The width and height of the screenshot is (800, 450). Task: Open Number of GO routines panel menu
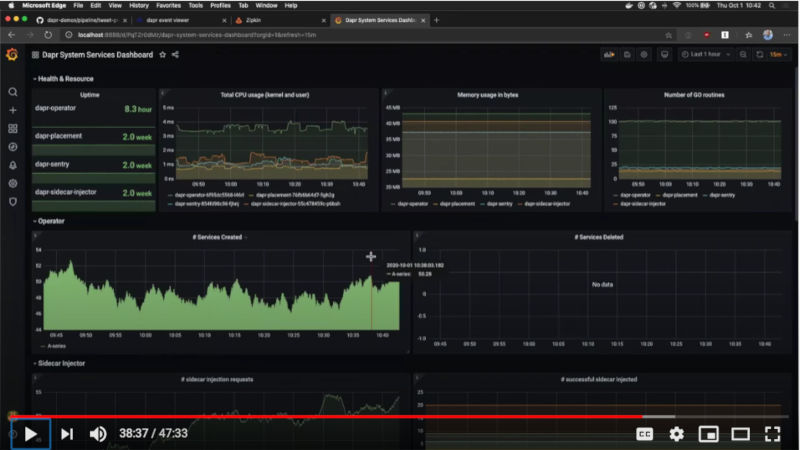[x=694, y=95]
